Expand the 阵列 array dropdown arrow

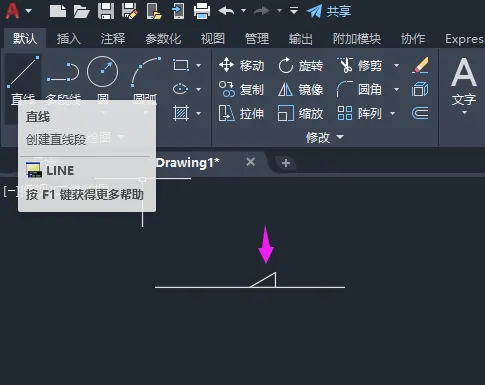(393, 113)
